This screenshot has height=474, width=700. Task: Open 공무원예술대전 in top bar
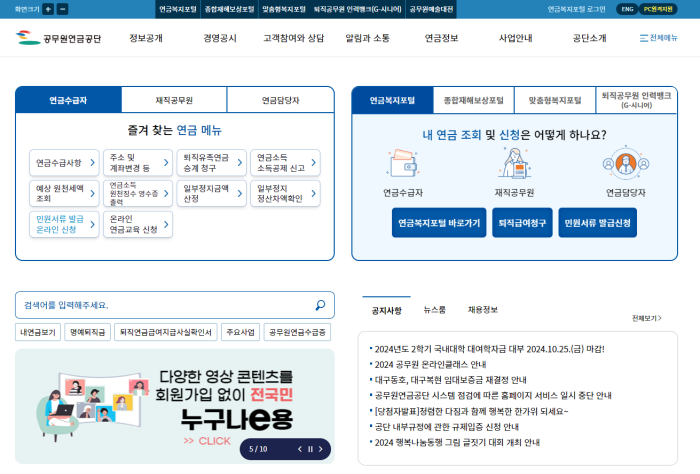click(431, 9)
